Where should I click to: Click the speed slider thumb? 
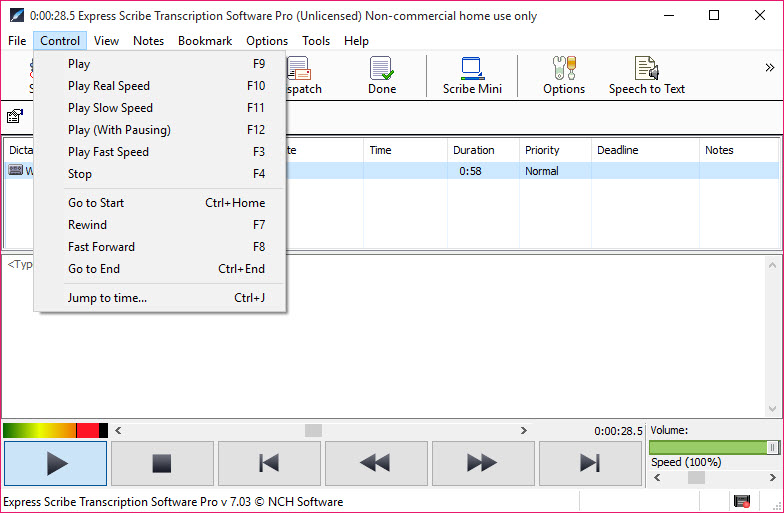point(696,478)
